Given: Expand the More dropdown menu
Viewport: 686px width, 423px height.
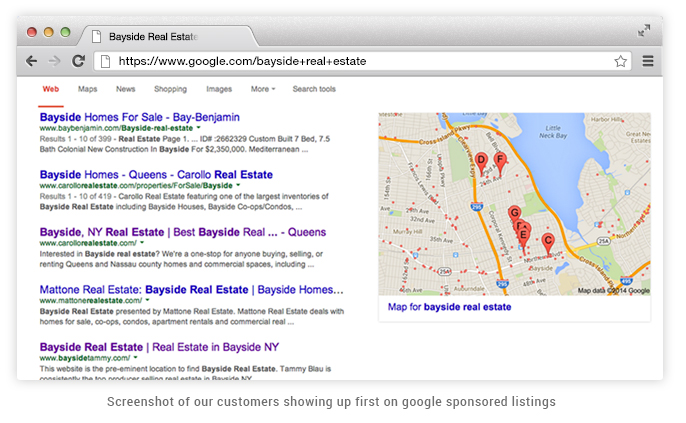Looking at the screenshot, I should tap(263, 89).
